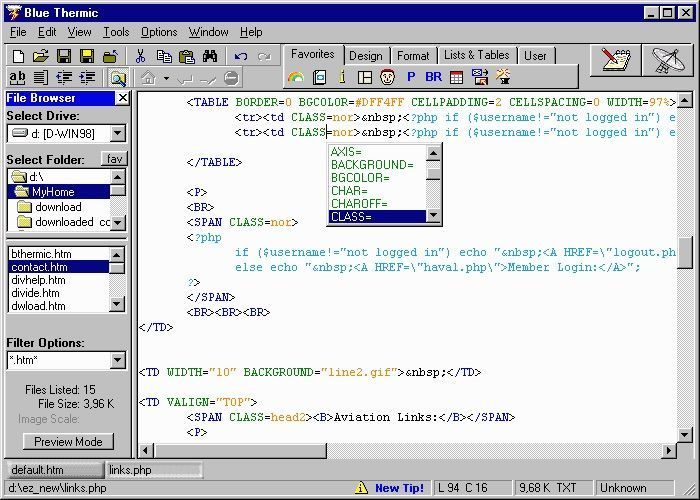Viewport: 700px width, 500px height.
Task: Click the editor vertical scrollbar down arrow
Action: [x=684, y=434]
